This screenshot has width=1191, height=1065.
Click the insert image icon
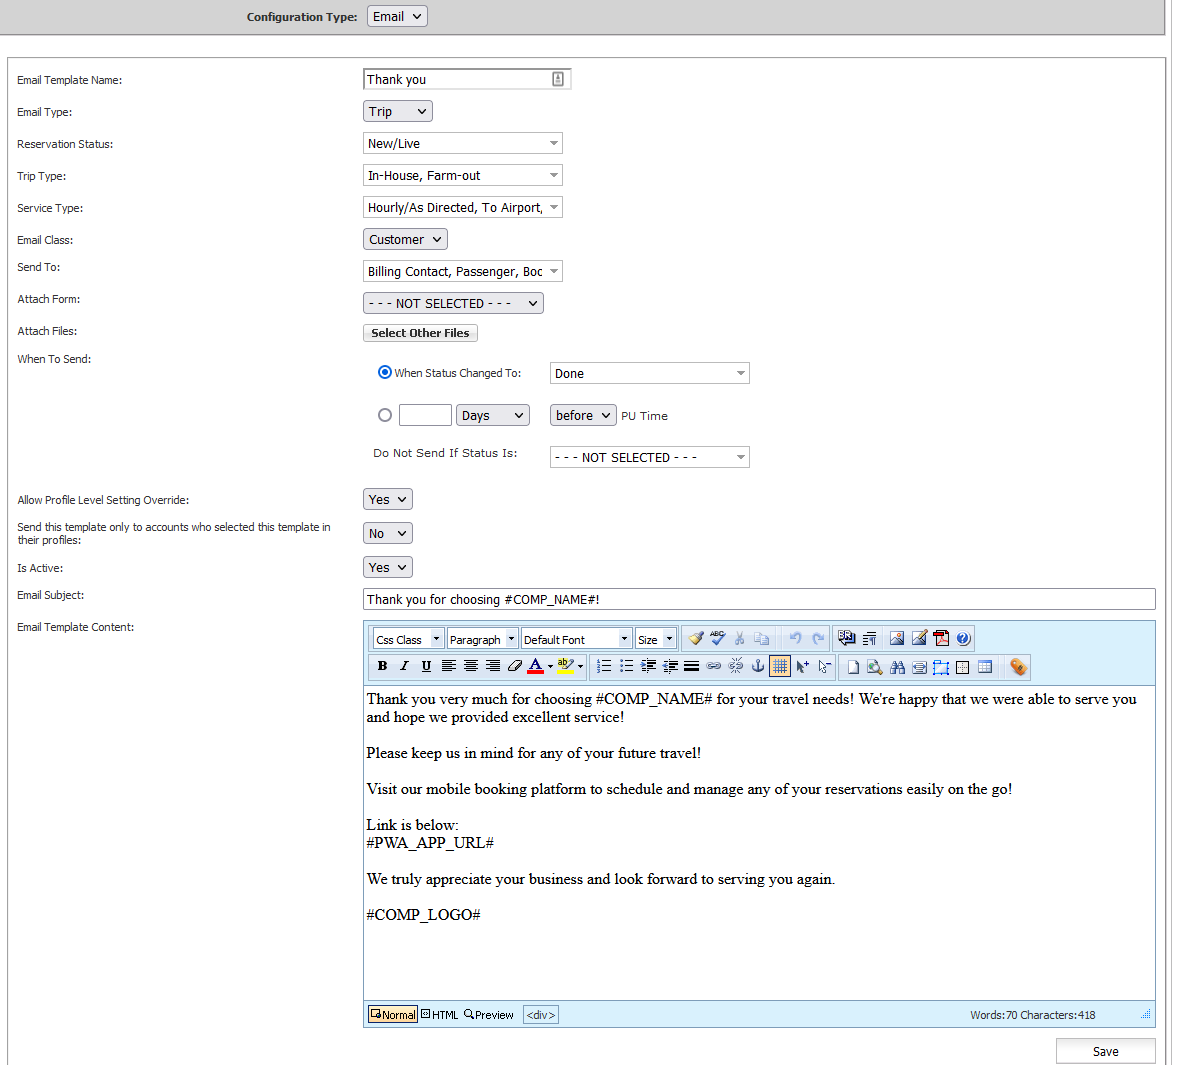[x=897, y=638]
